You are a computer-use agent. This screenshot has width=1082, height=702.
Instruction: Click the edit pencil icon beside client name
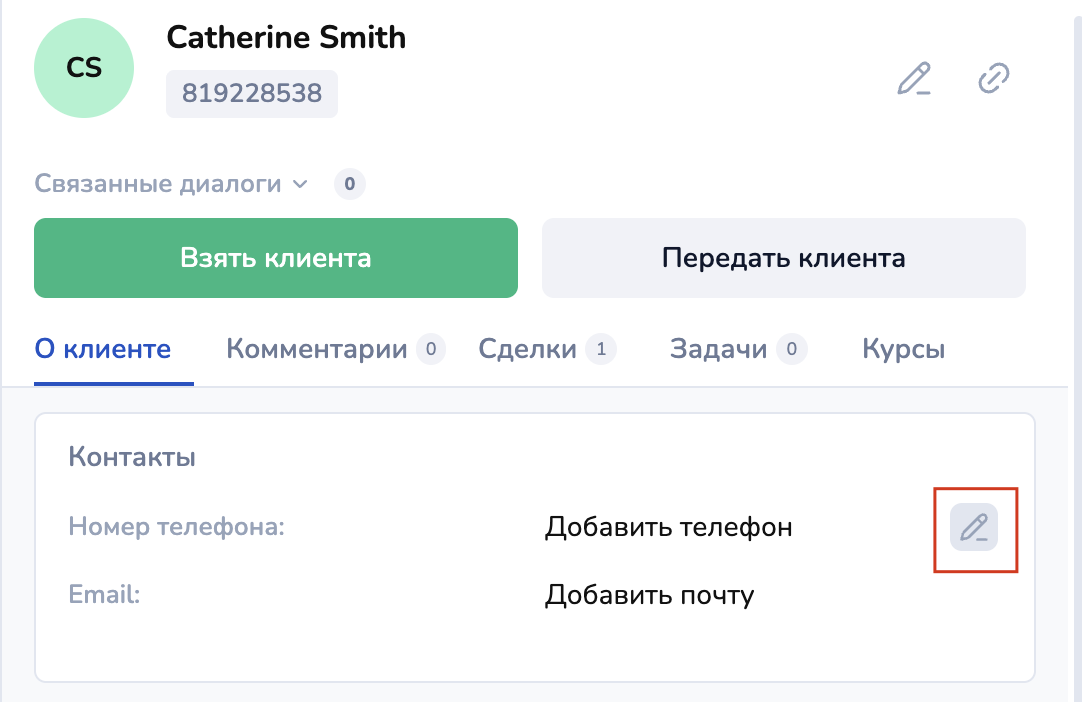point(914,79)
